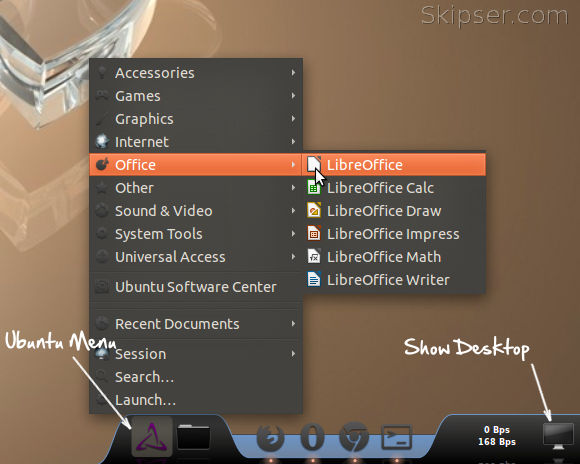Click the LibreOffice Draw icon
580x464 pixels.
coord(314,210)
